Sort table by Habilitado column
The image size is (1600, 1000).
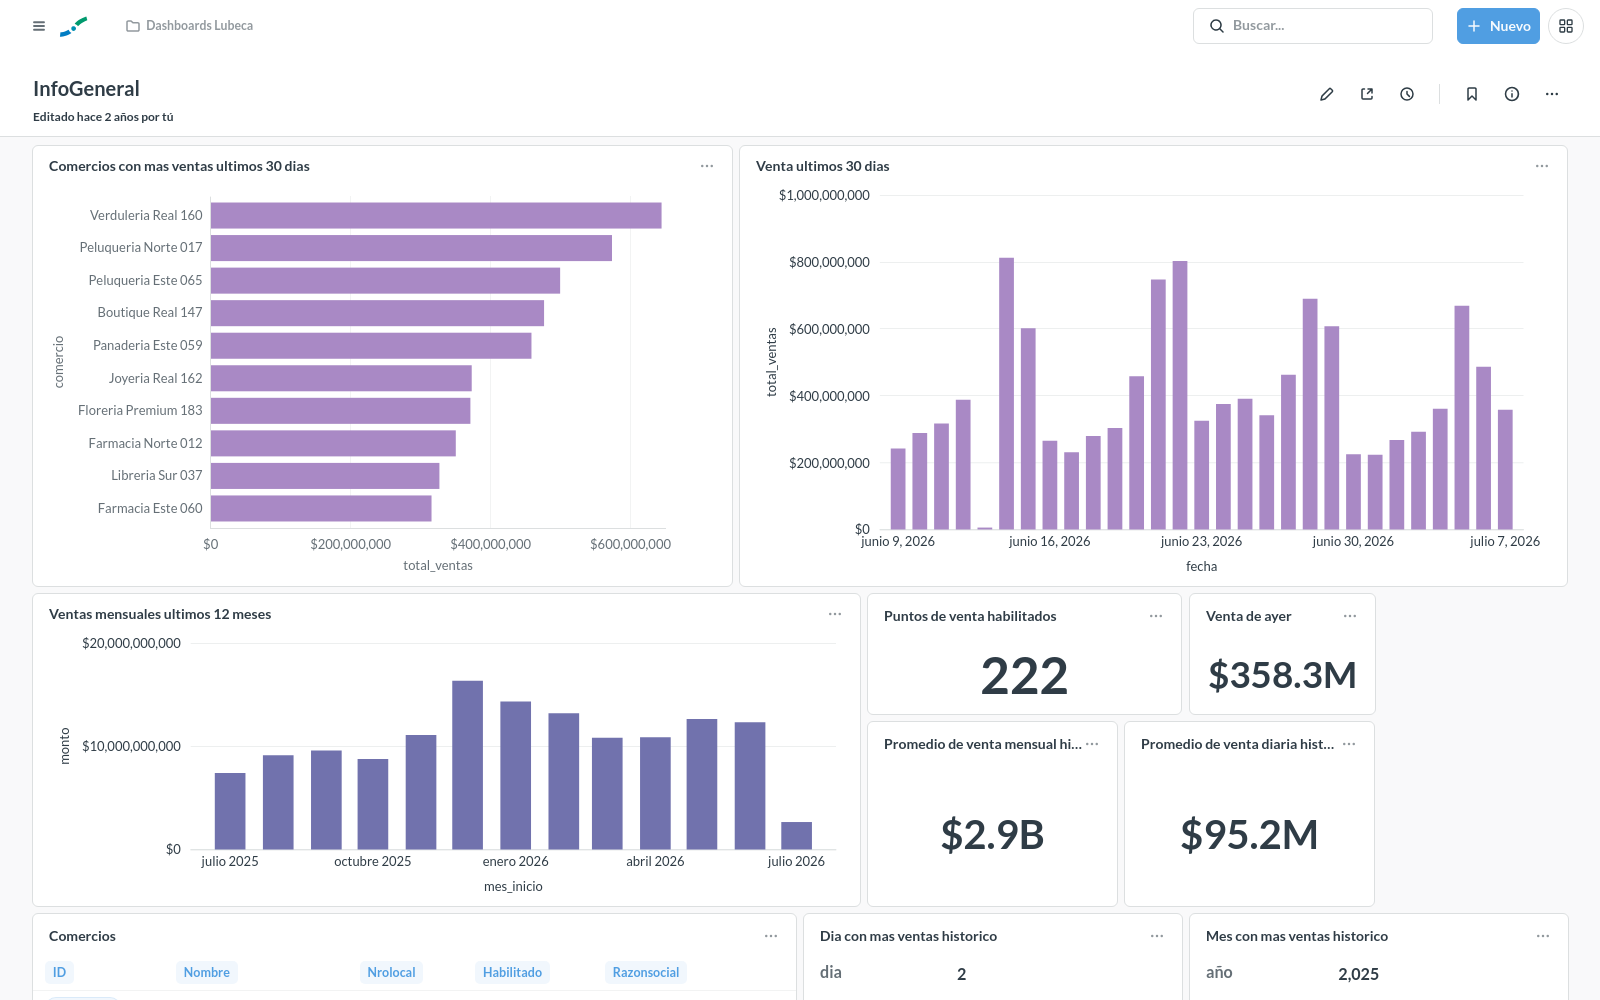click(x=512, y=972)
